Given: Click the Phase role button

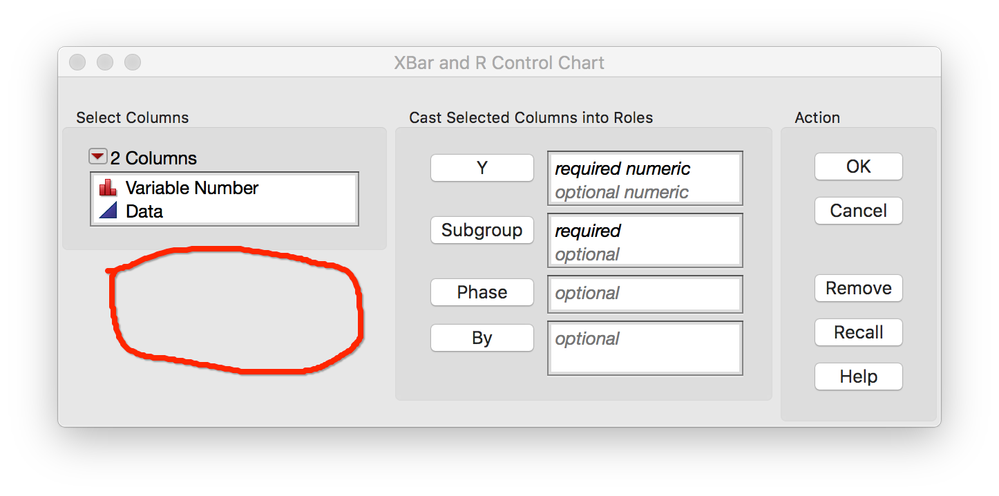Looking at the screenshot, I should (x=482, y=292).
